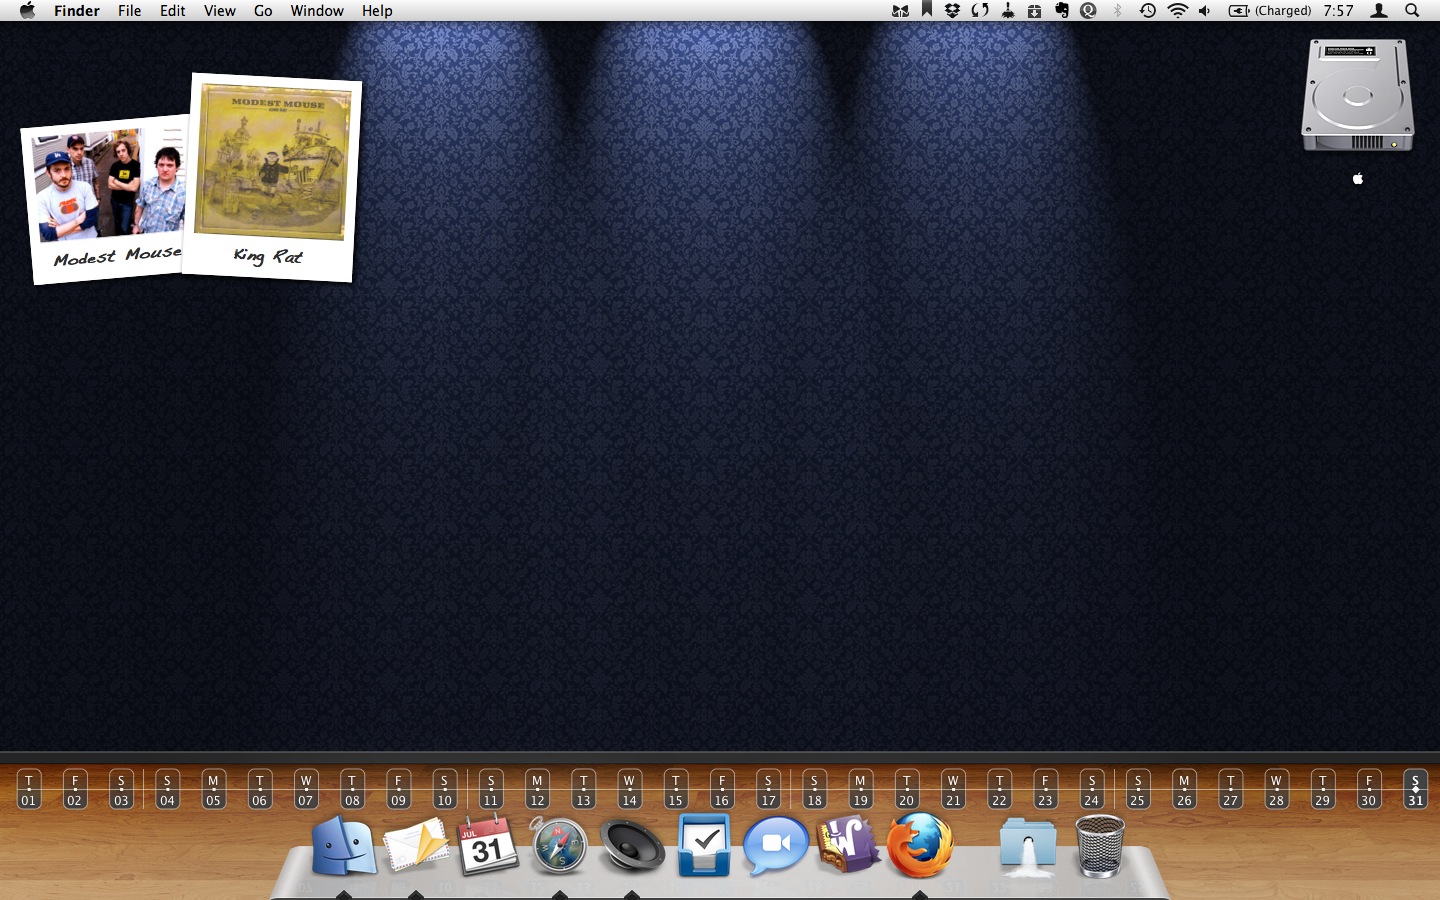Click the bookmark ribbon menu bar icon
The image size is (1440, 900).
(927, 10)
